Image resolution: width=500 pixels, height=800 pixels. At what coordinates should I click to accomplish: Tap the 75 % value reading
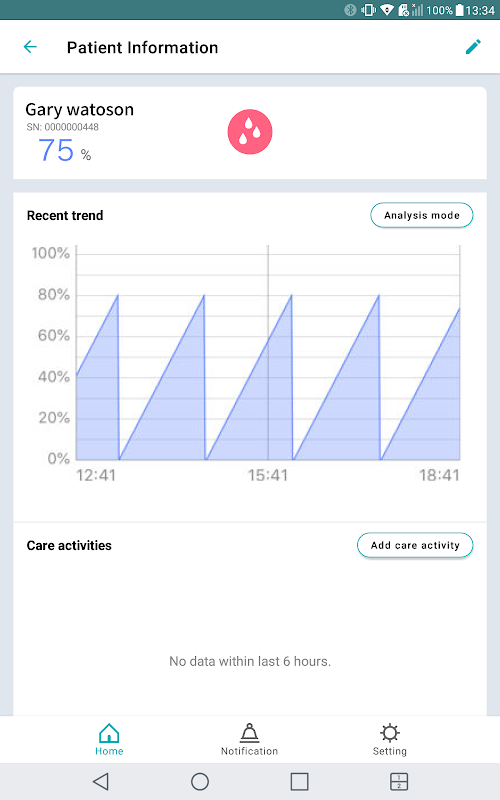[65, 151]
